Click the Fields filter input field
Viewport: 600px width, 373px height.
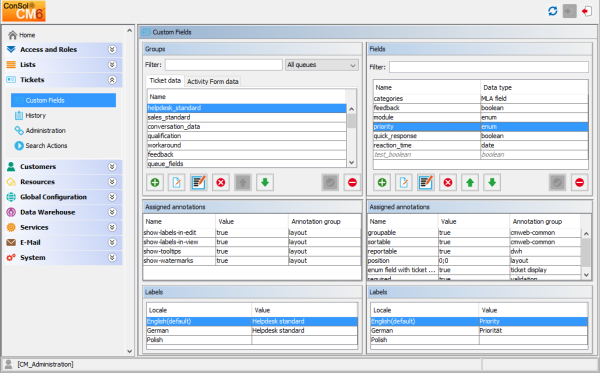tap(489, 67)
